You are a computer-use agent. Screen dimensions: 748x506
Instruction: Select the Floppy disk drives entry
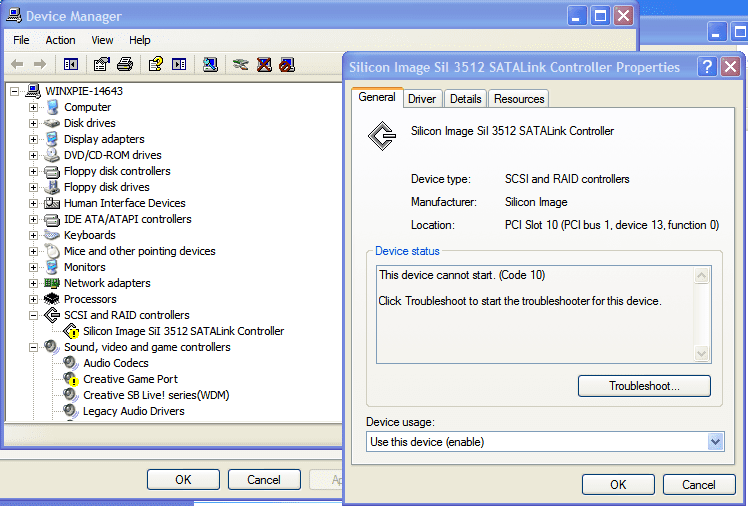(x=107, y=187)
